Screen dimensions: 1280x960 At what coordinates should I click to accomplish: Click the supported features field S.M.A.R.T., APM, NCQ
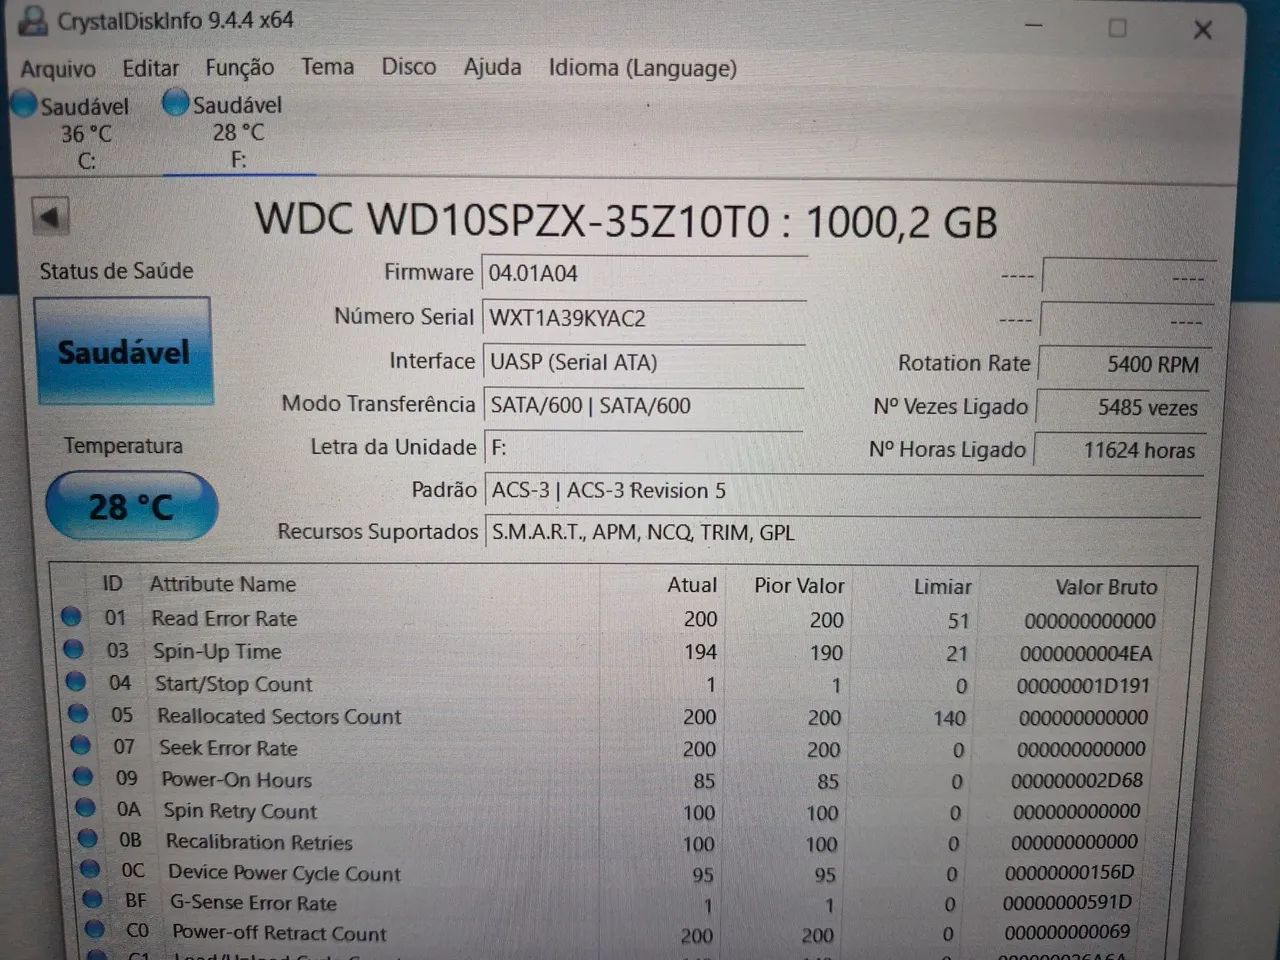tap(843, 532)
